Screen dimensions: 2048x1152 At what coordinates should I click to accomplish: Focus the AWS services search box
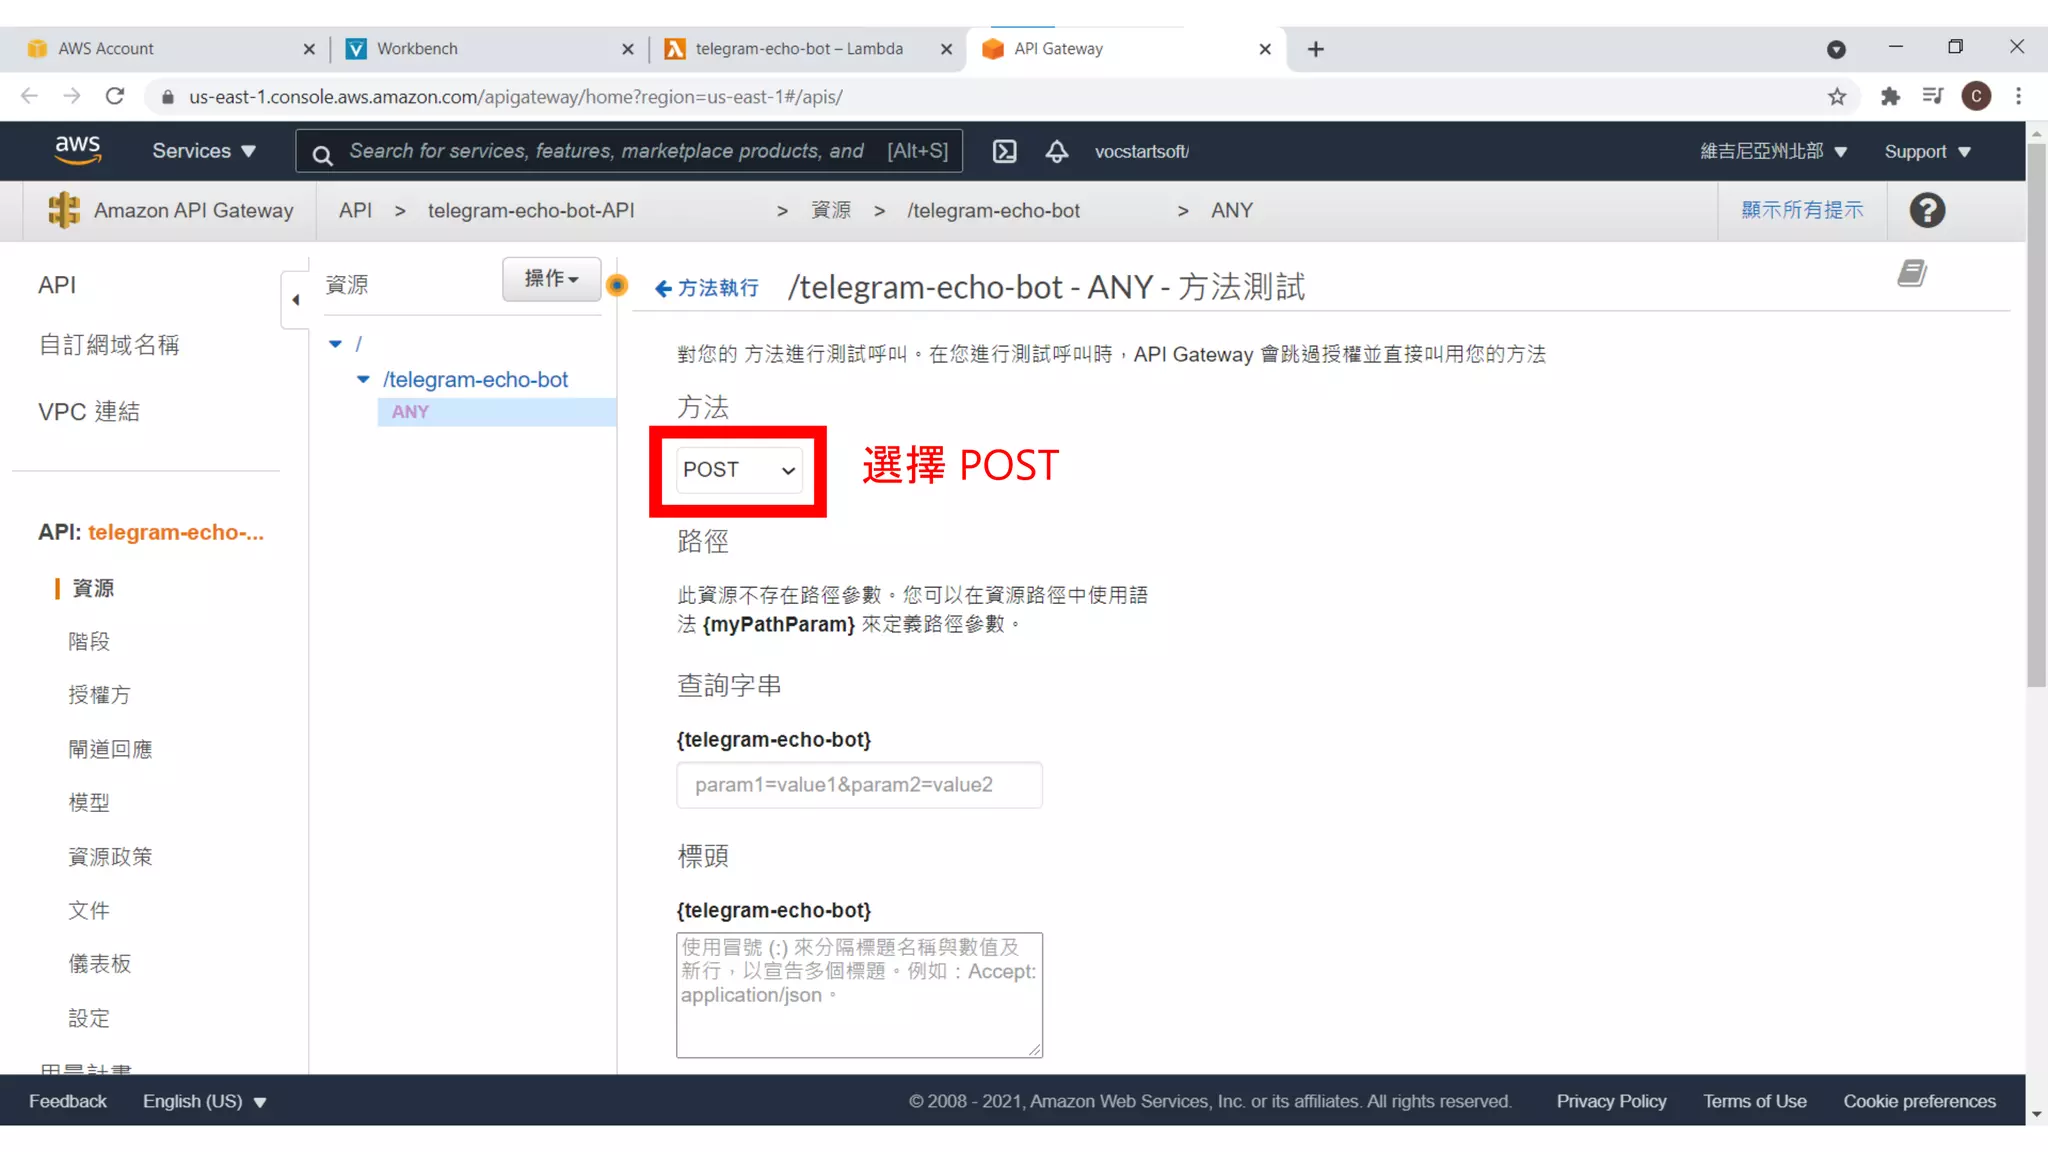pyautogui.click(x=629, y=151)
